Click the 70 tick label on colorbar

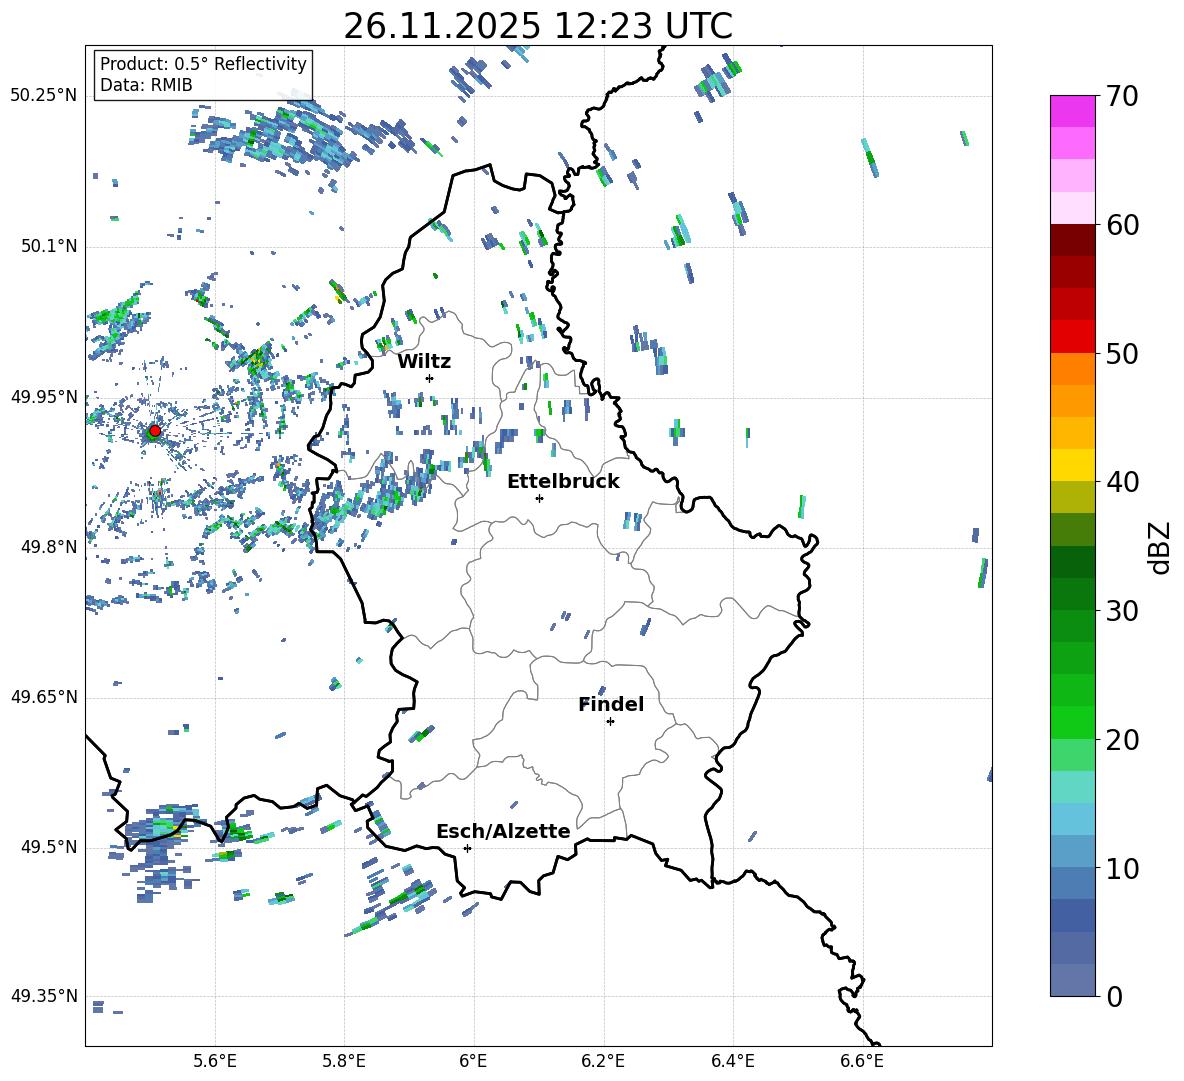tap(1123, 97)
